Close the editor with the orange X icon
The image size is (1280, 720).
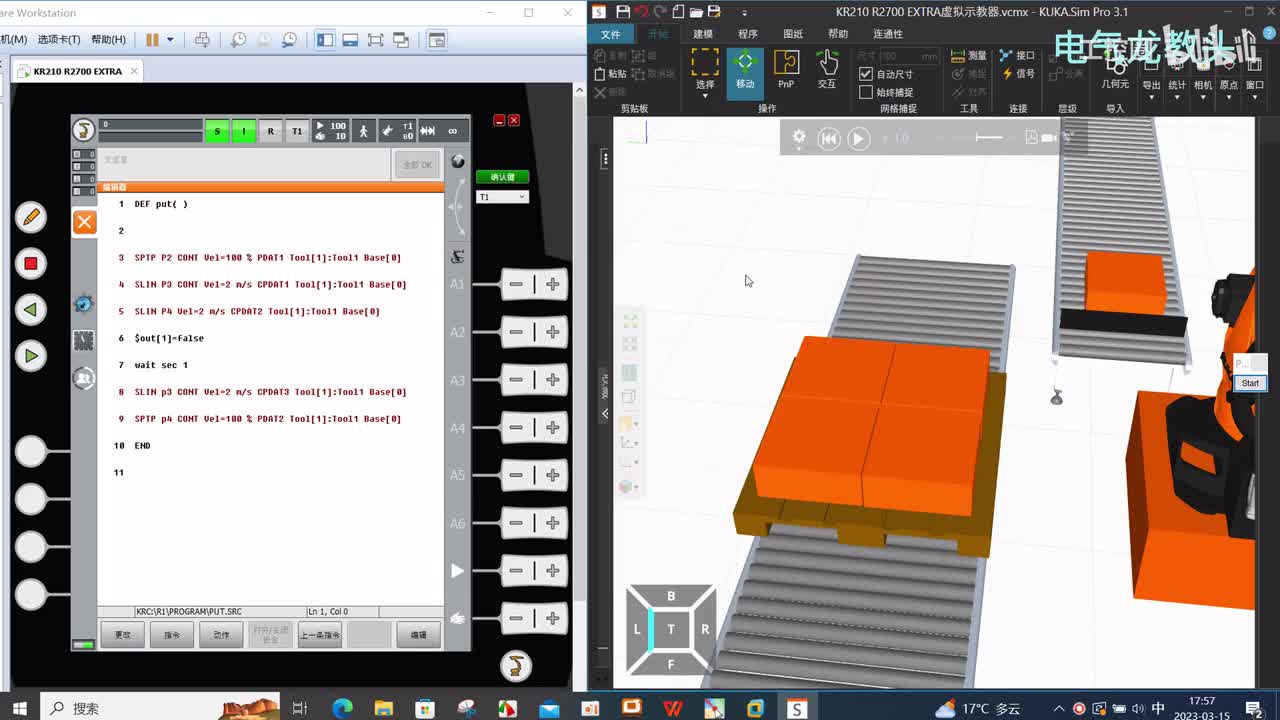coord(85,222)
